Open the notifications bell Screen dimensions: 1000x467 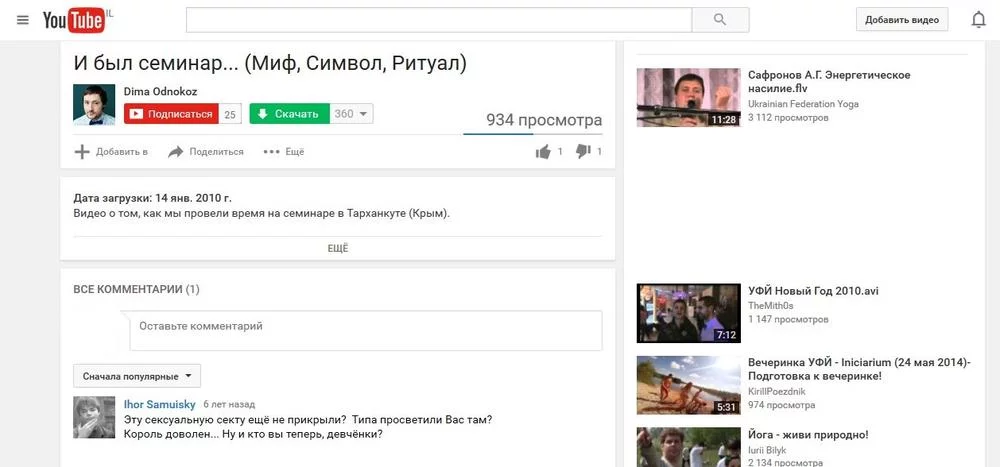click(x=978, y=20)
